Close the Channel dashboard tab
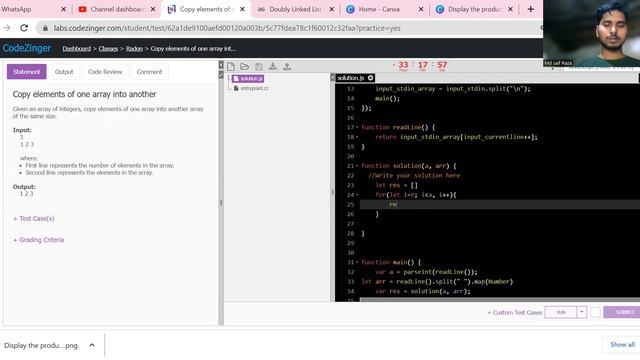This screenshot has width=640, height=360. (x=153, y=9)
